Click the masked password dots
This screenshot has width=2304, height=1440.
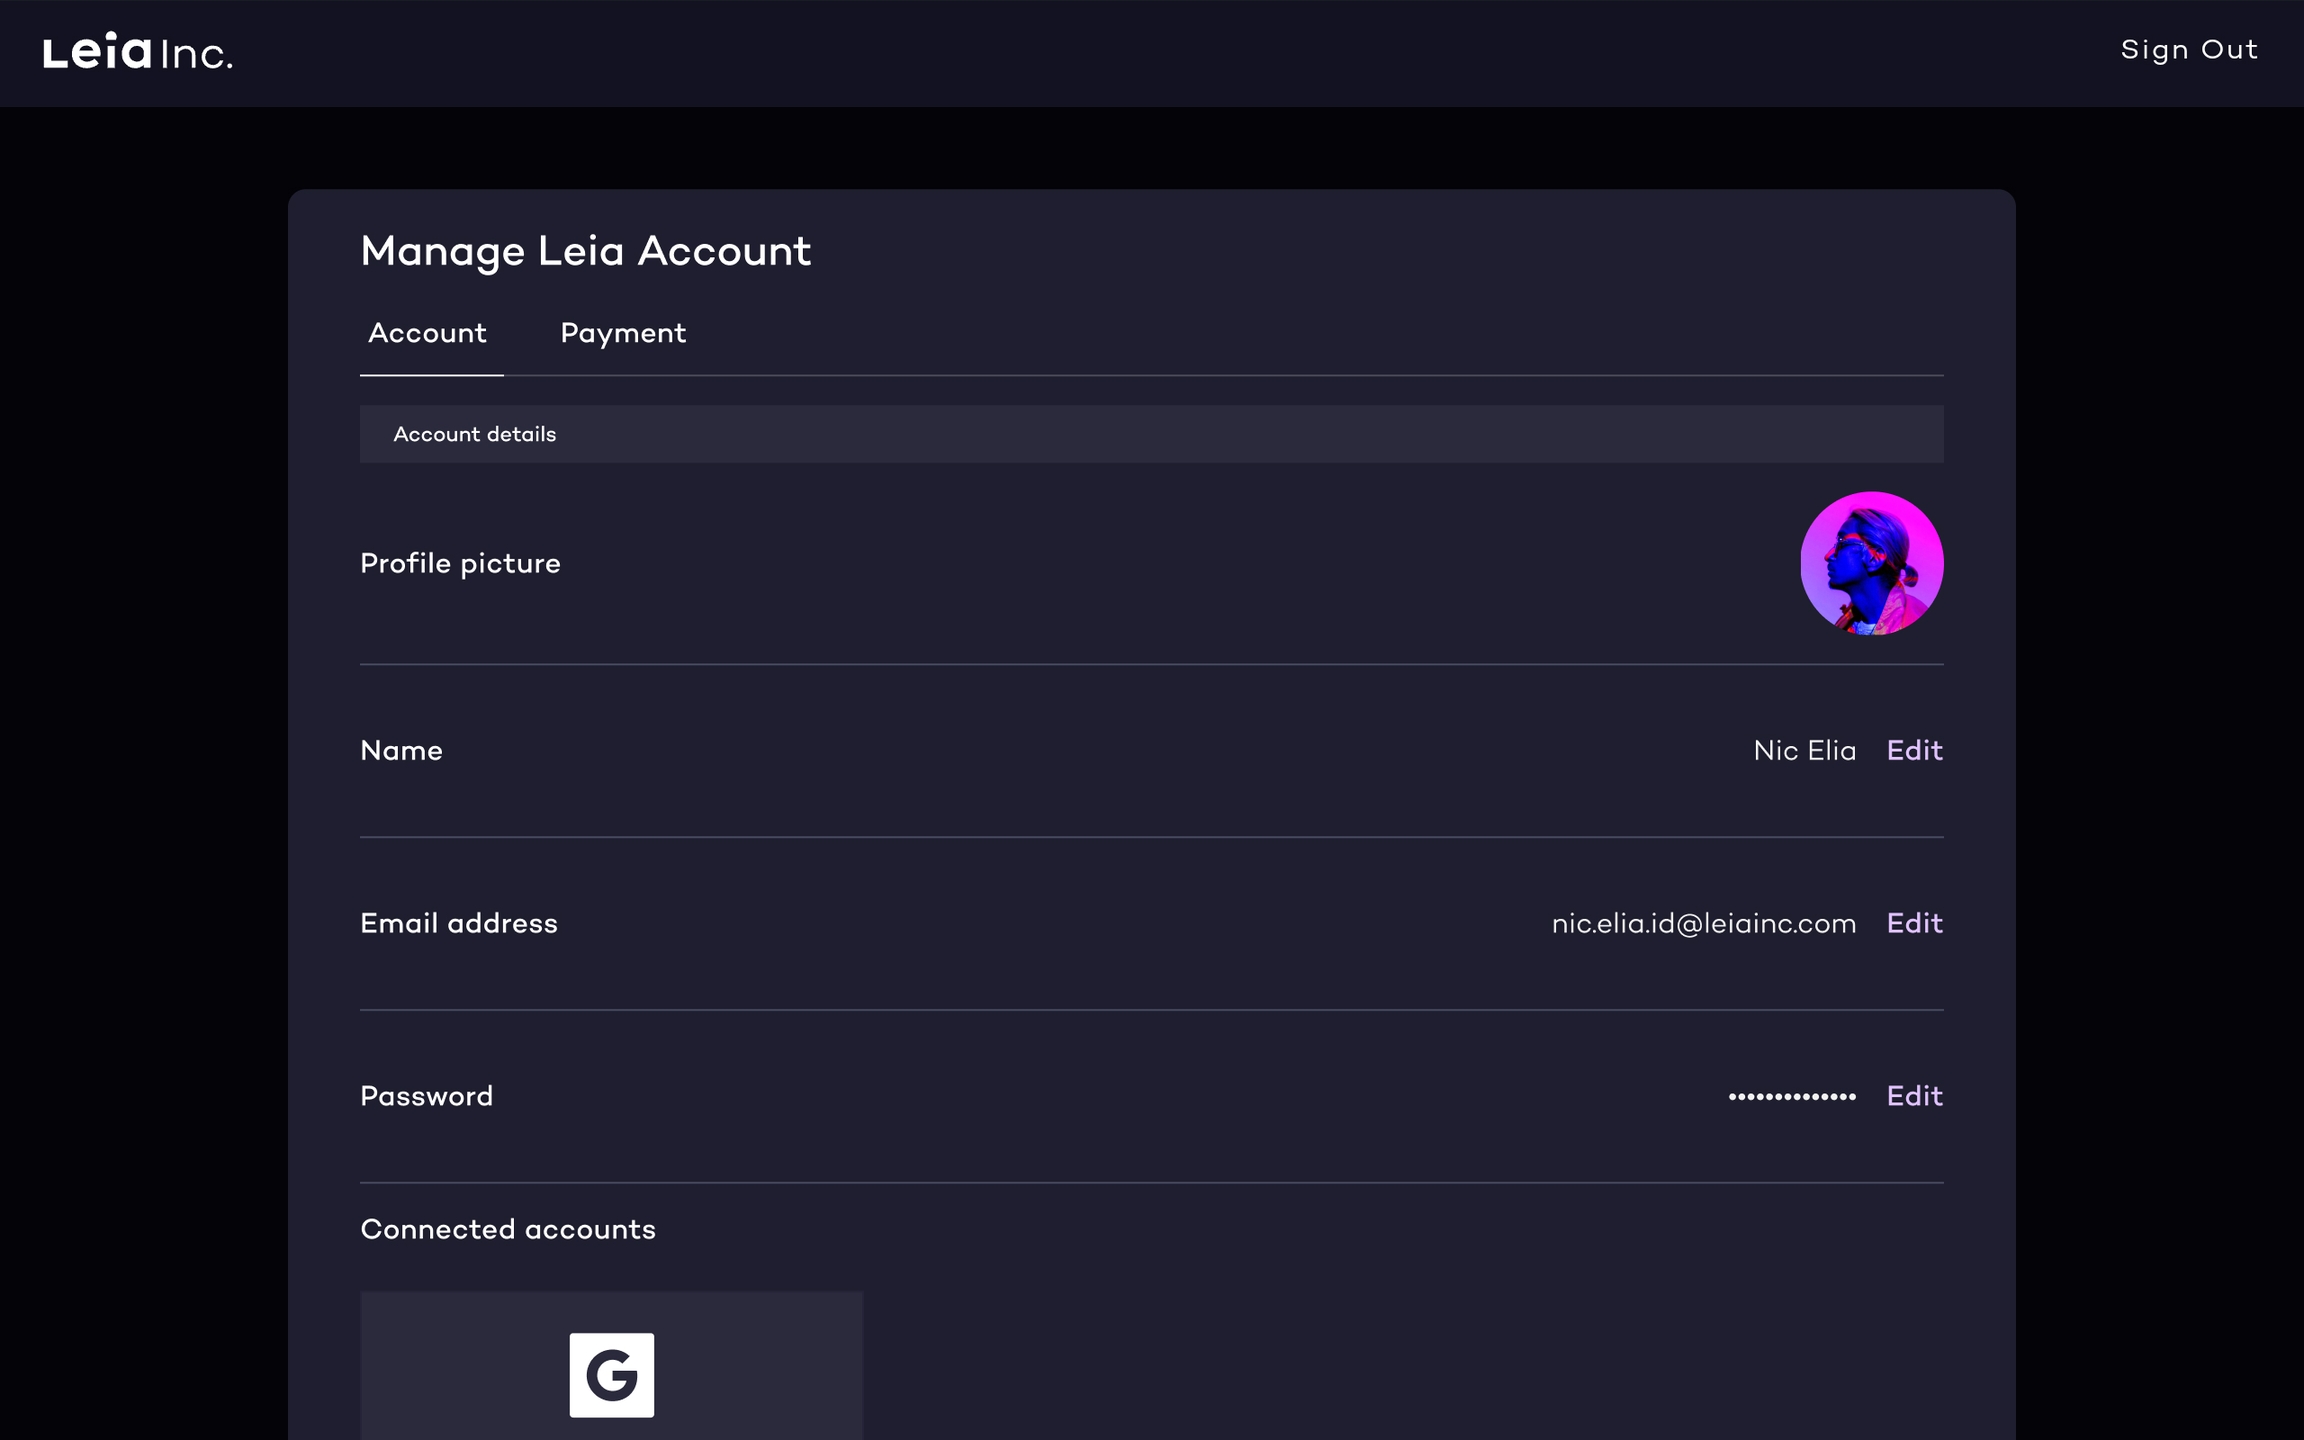(x=1791, y=1097)
